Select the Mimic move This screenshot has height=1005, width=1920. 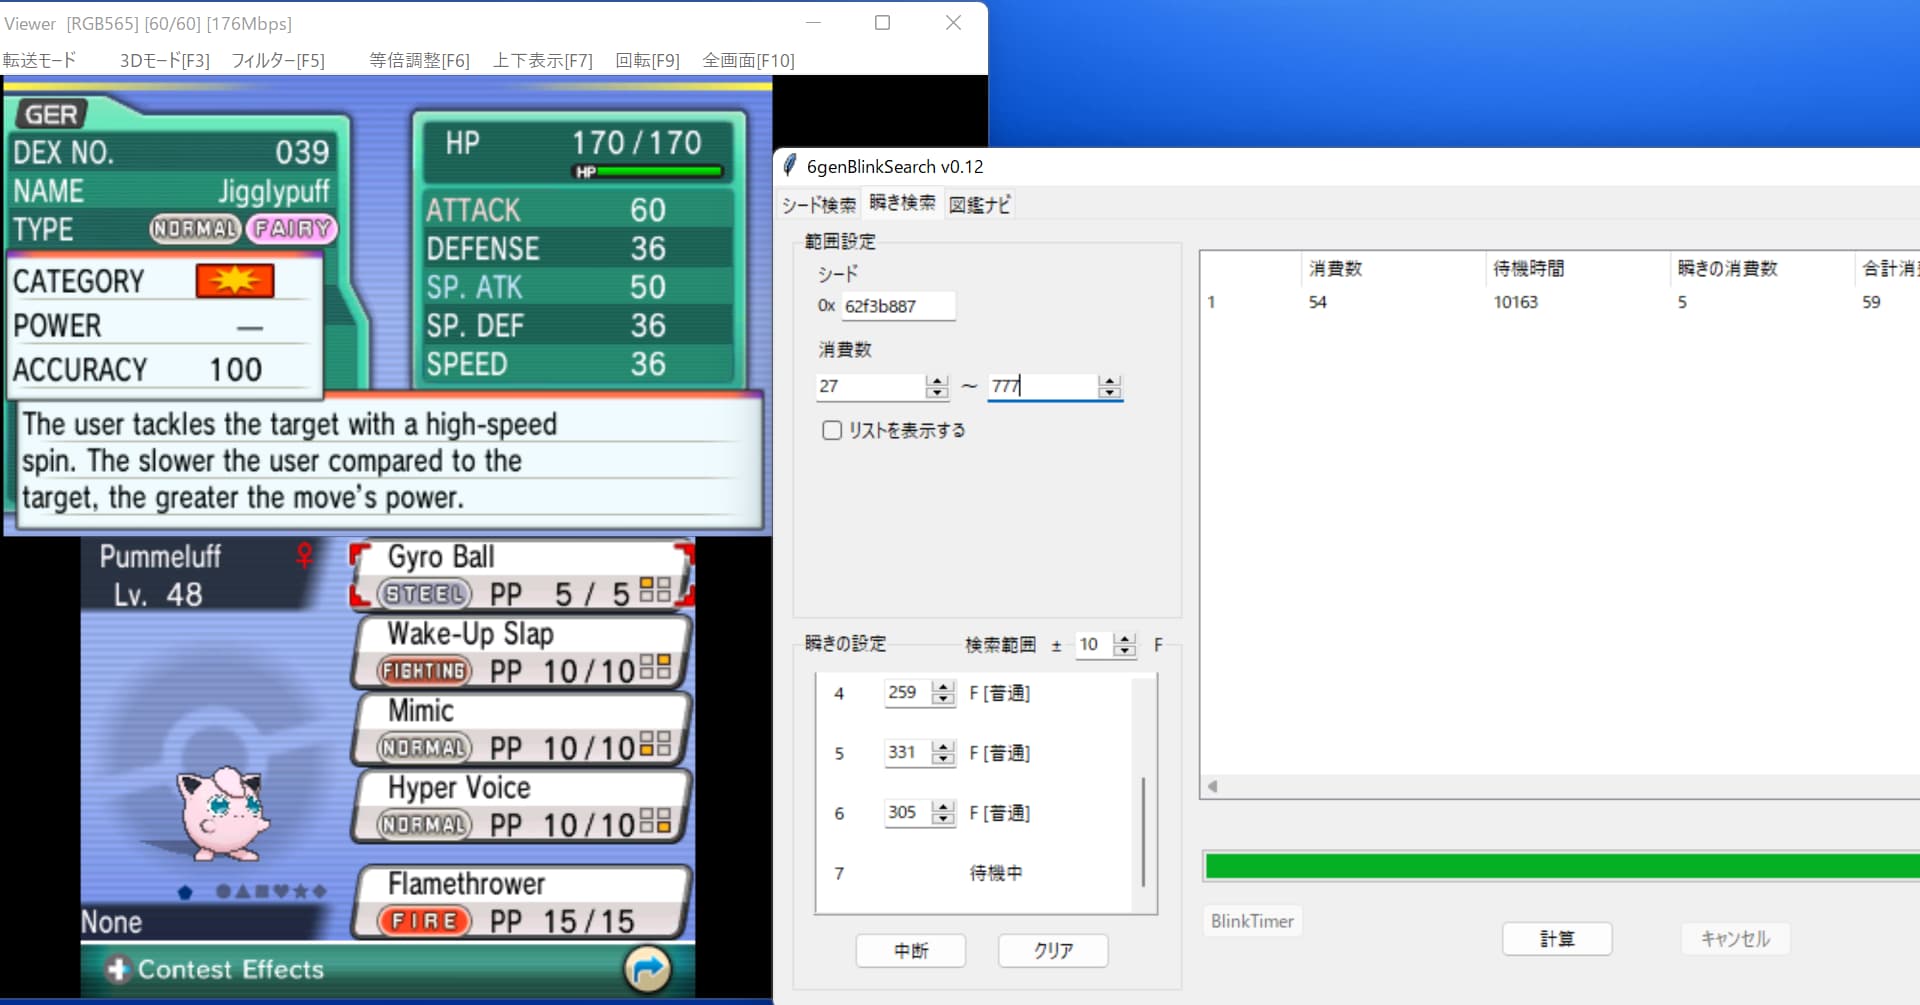[x=522, y=729]
